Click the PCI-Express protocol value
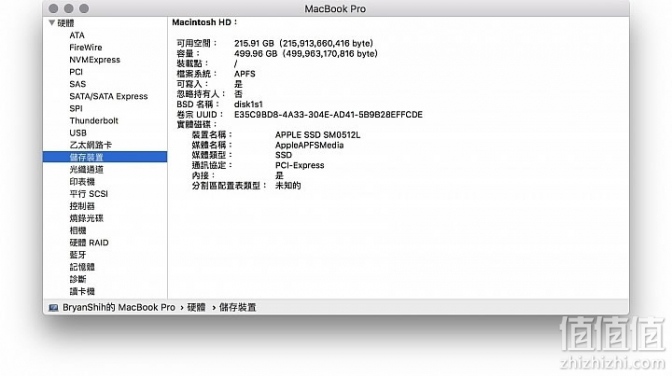Image resolution: width=672 pixels, height=376 pixels. [x=300, y=165]
